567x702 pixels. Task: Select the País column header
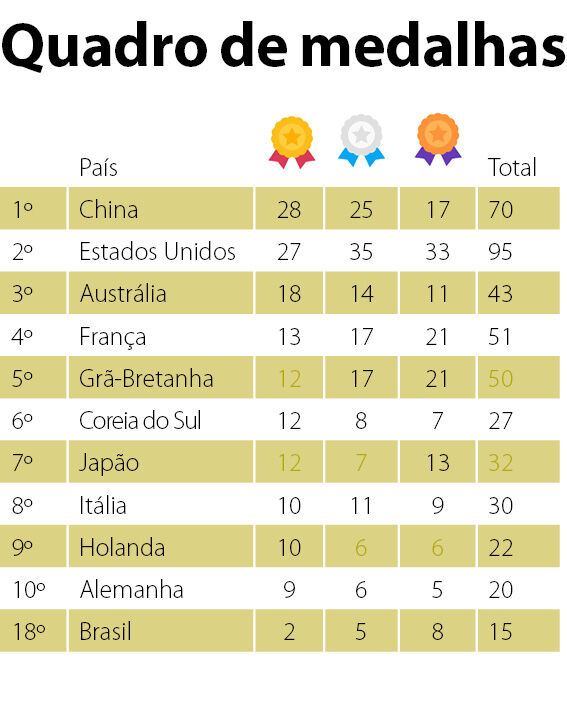(98, 168)
